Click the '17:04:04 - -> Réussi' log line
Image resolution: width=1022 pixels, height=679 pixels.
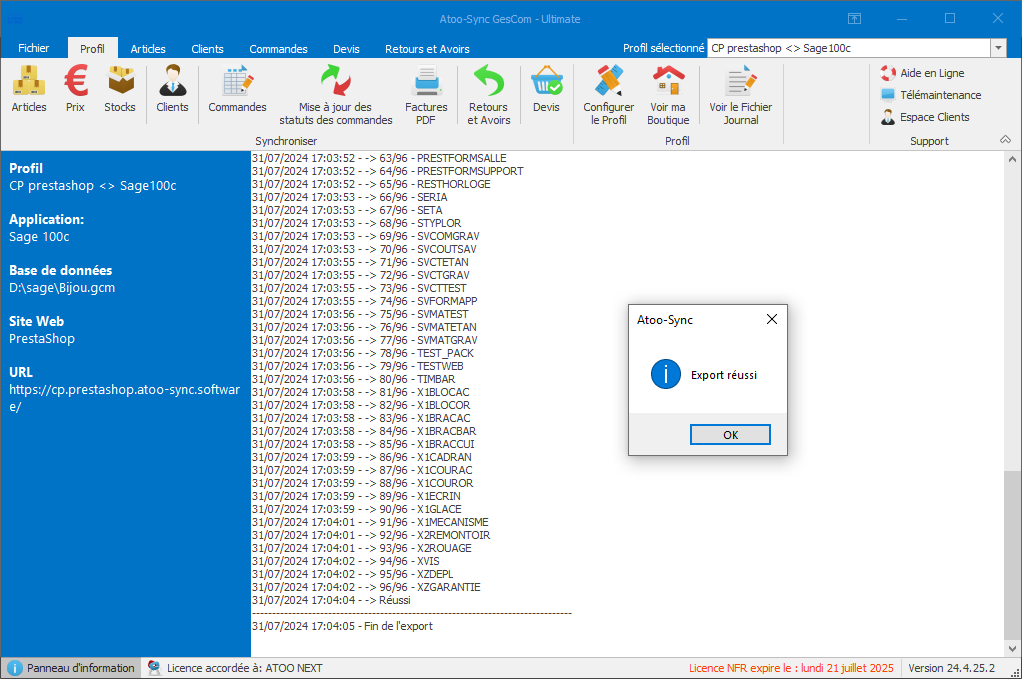pos(331,600)
